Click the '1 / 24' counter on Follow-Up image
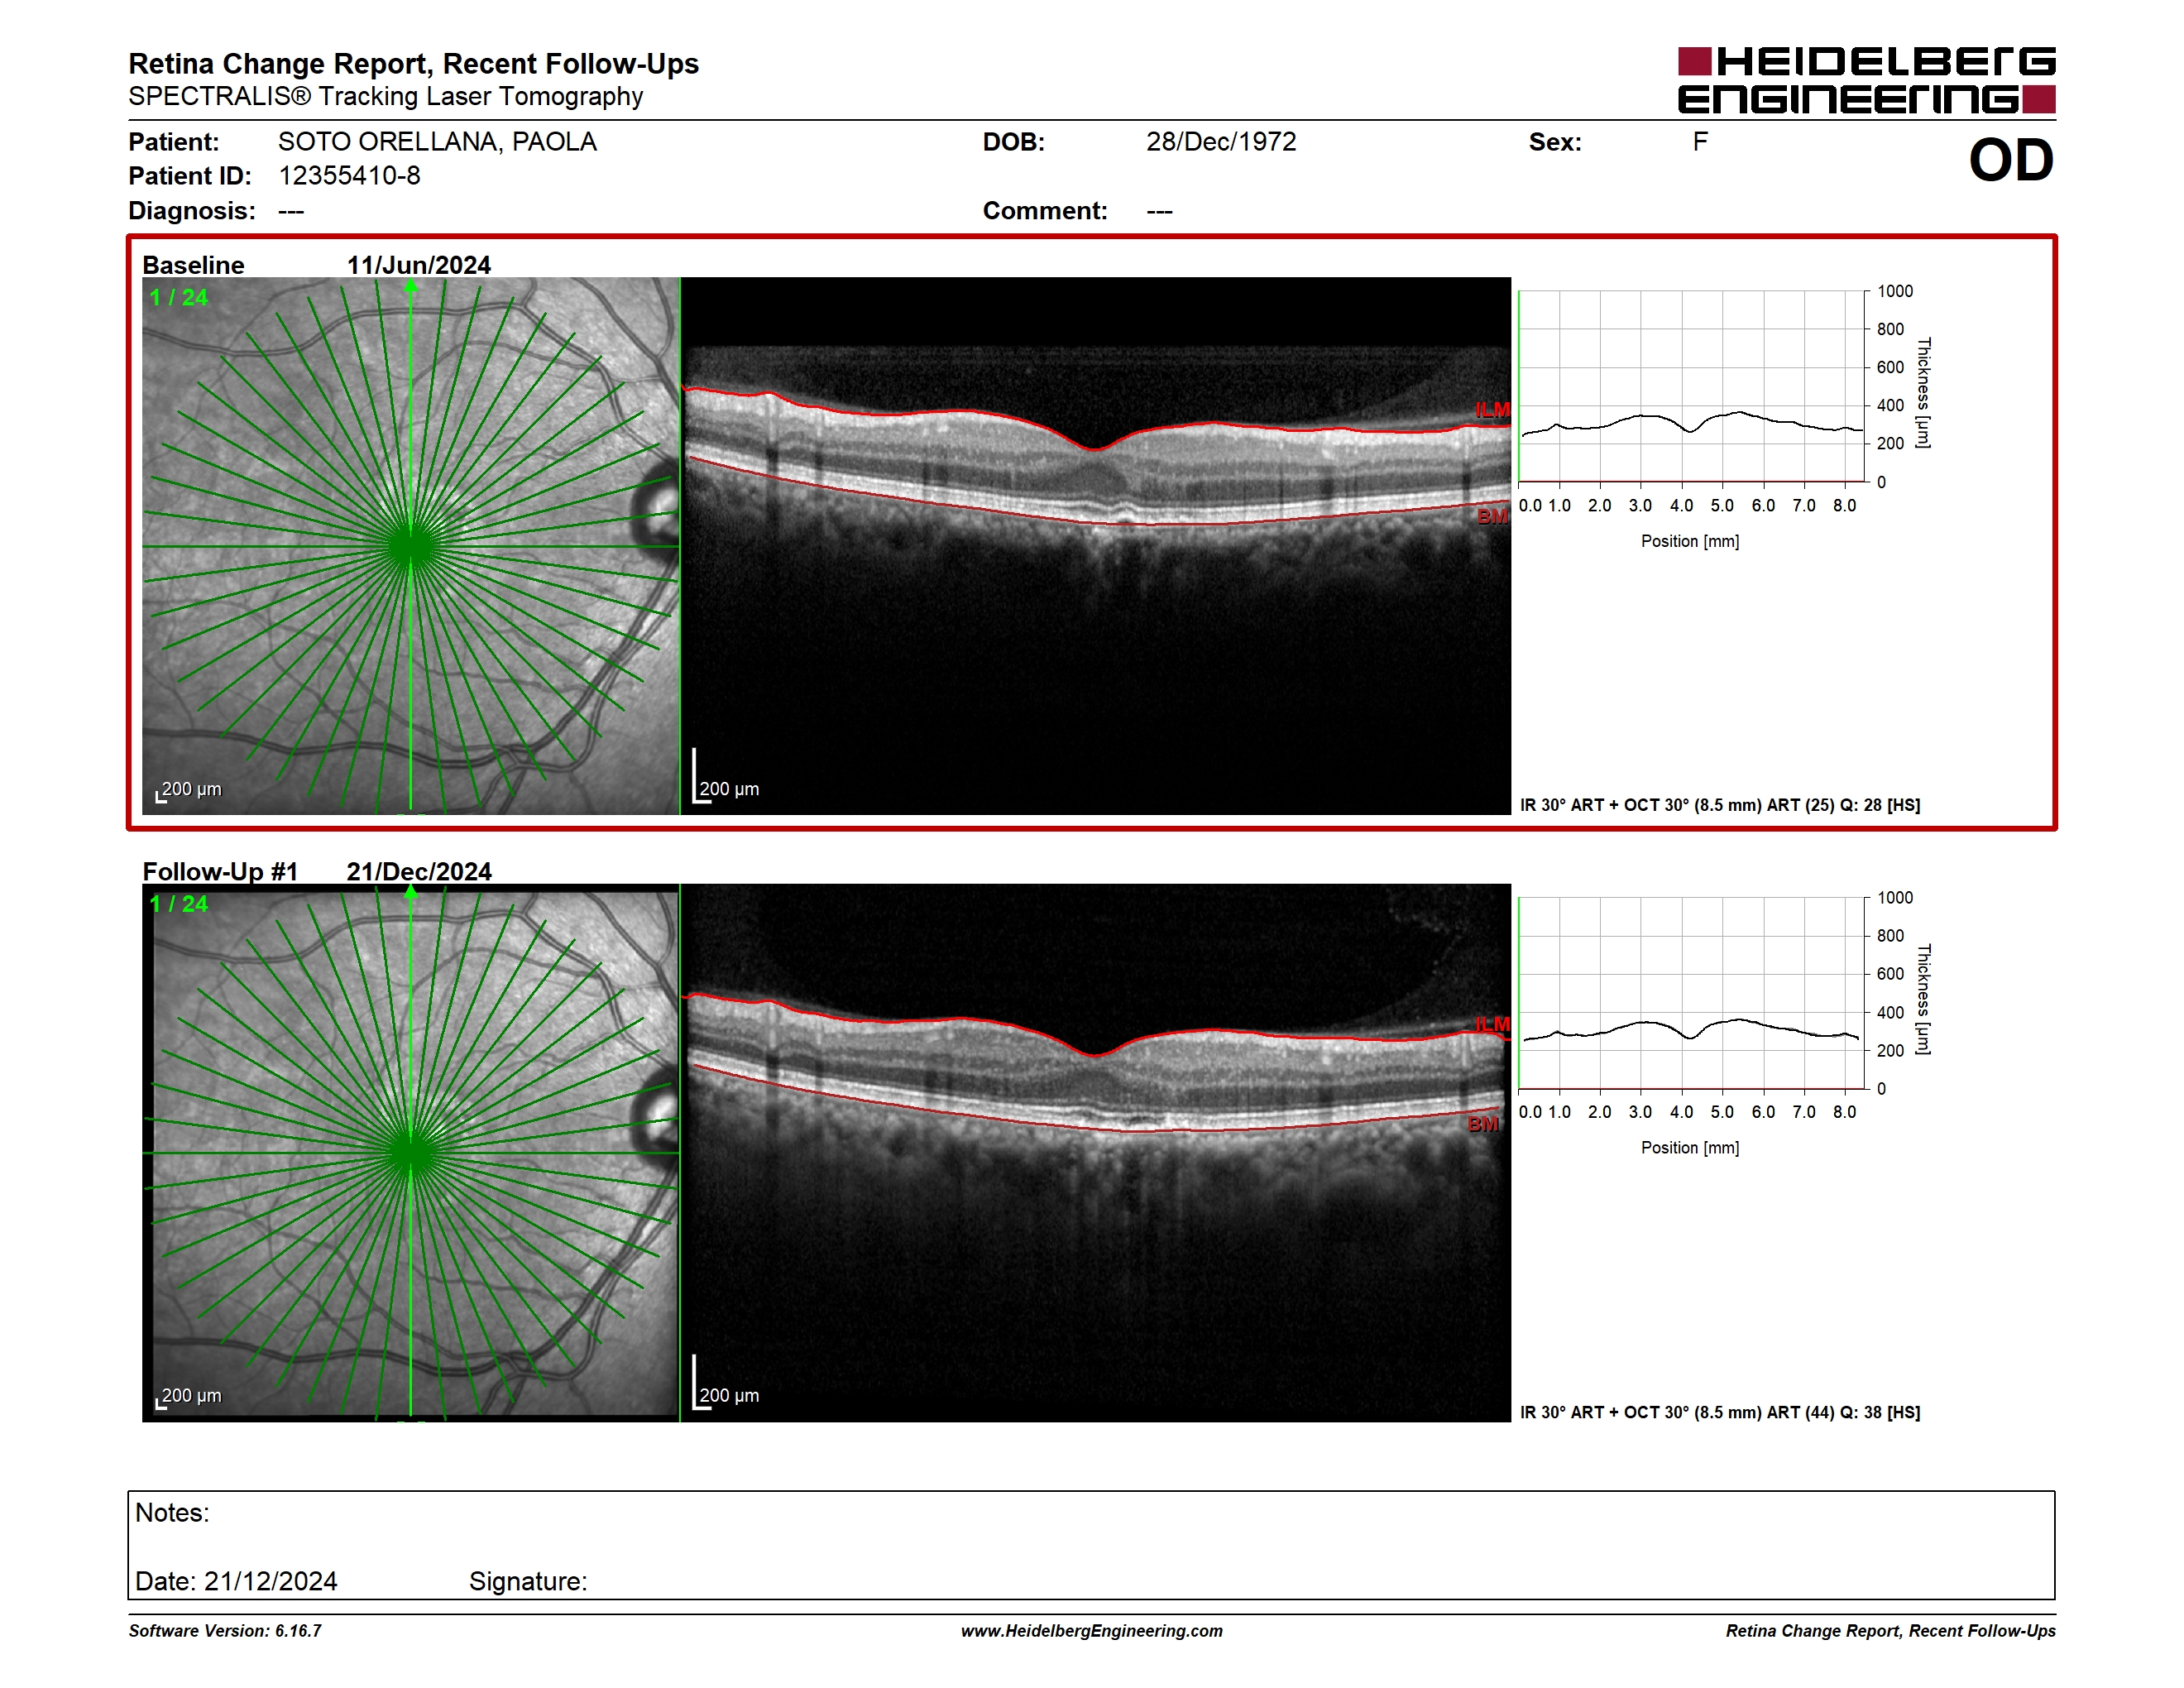Viewport: 2184px width, 1688px height. point(179,904)
